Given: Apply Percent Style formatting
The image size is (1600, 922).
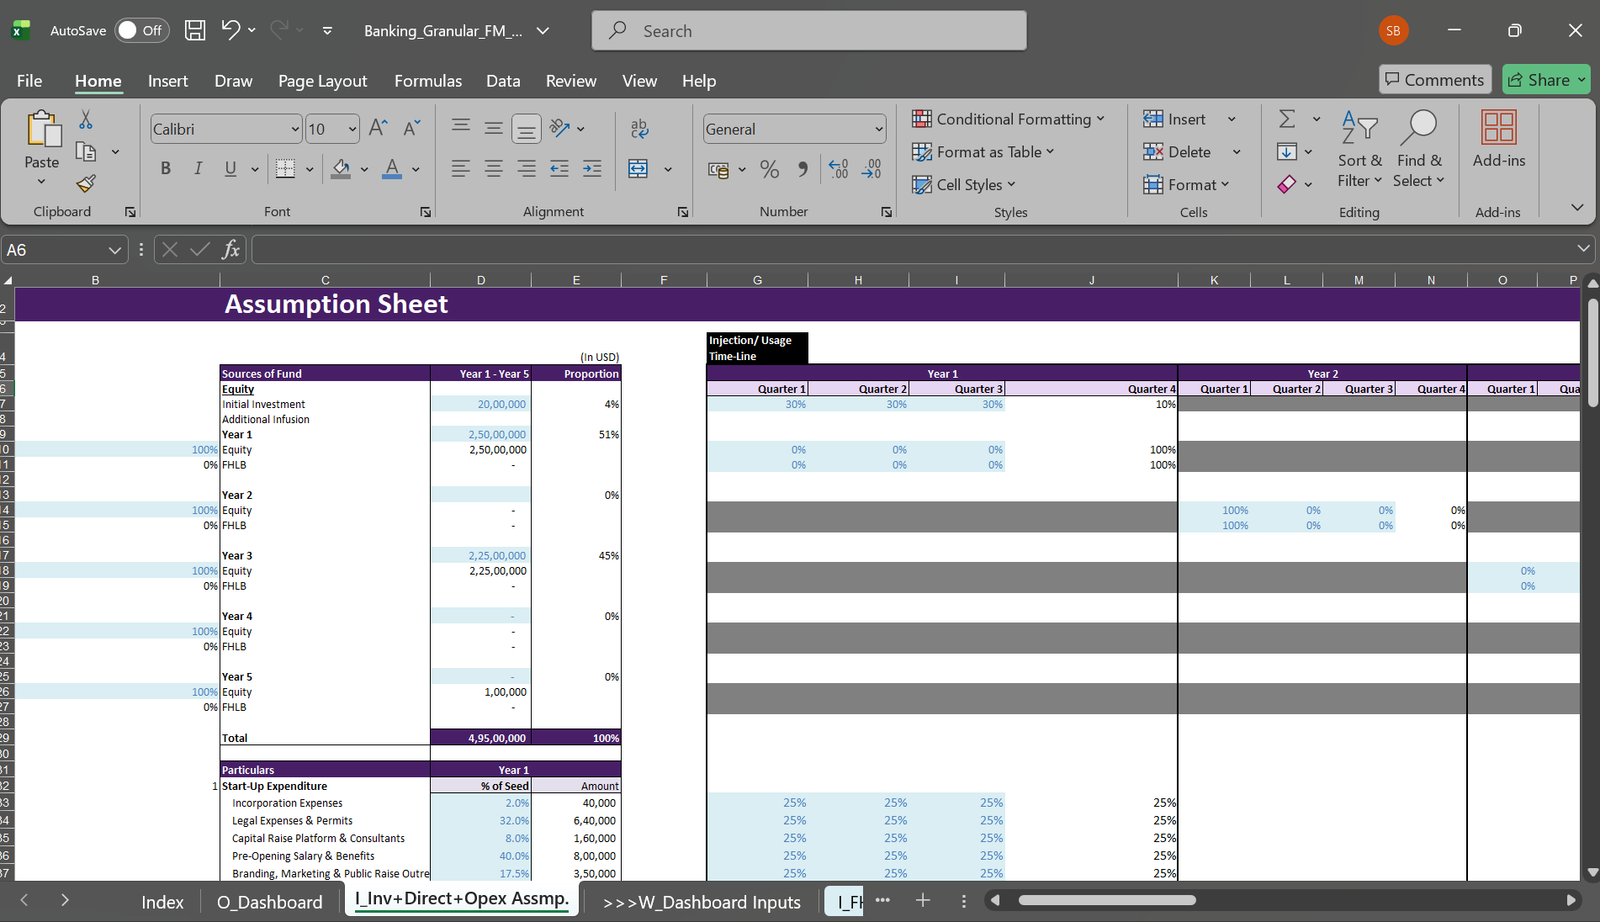Looking at the screenshot, I should pos(769,169).
